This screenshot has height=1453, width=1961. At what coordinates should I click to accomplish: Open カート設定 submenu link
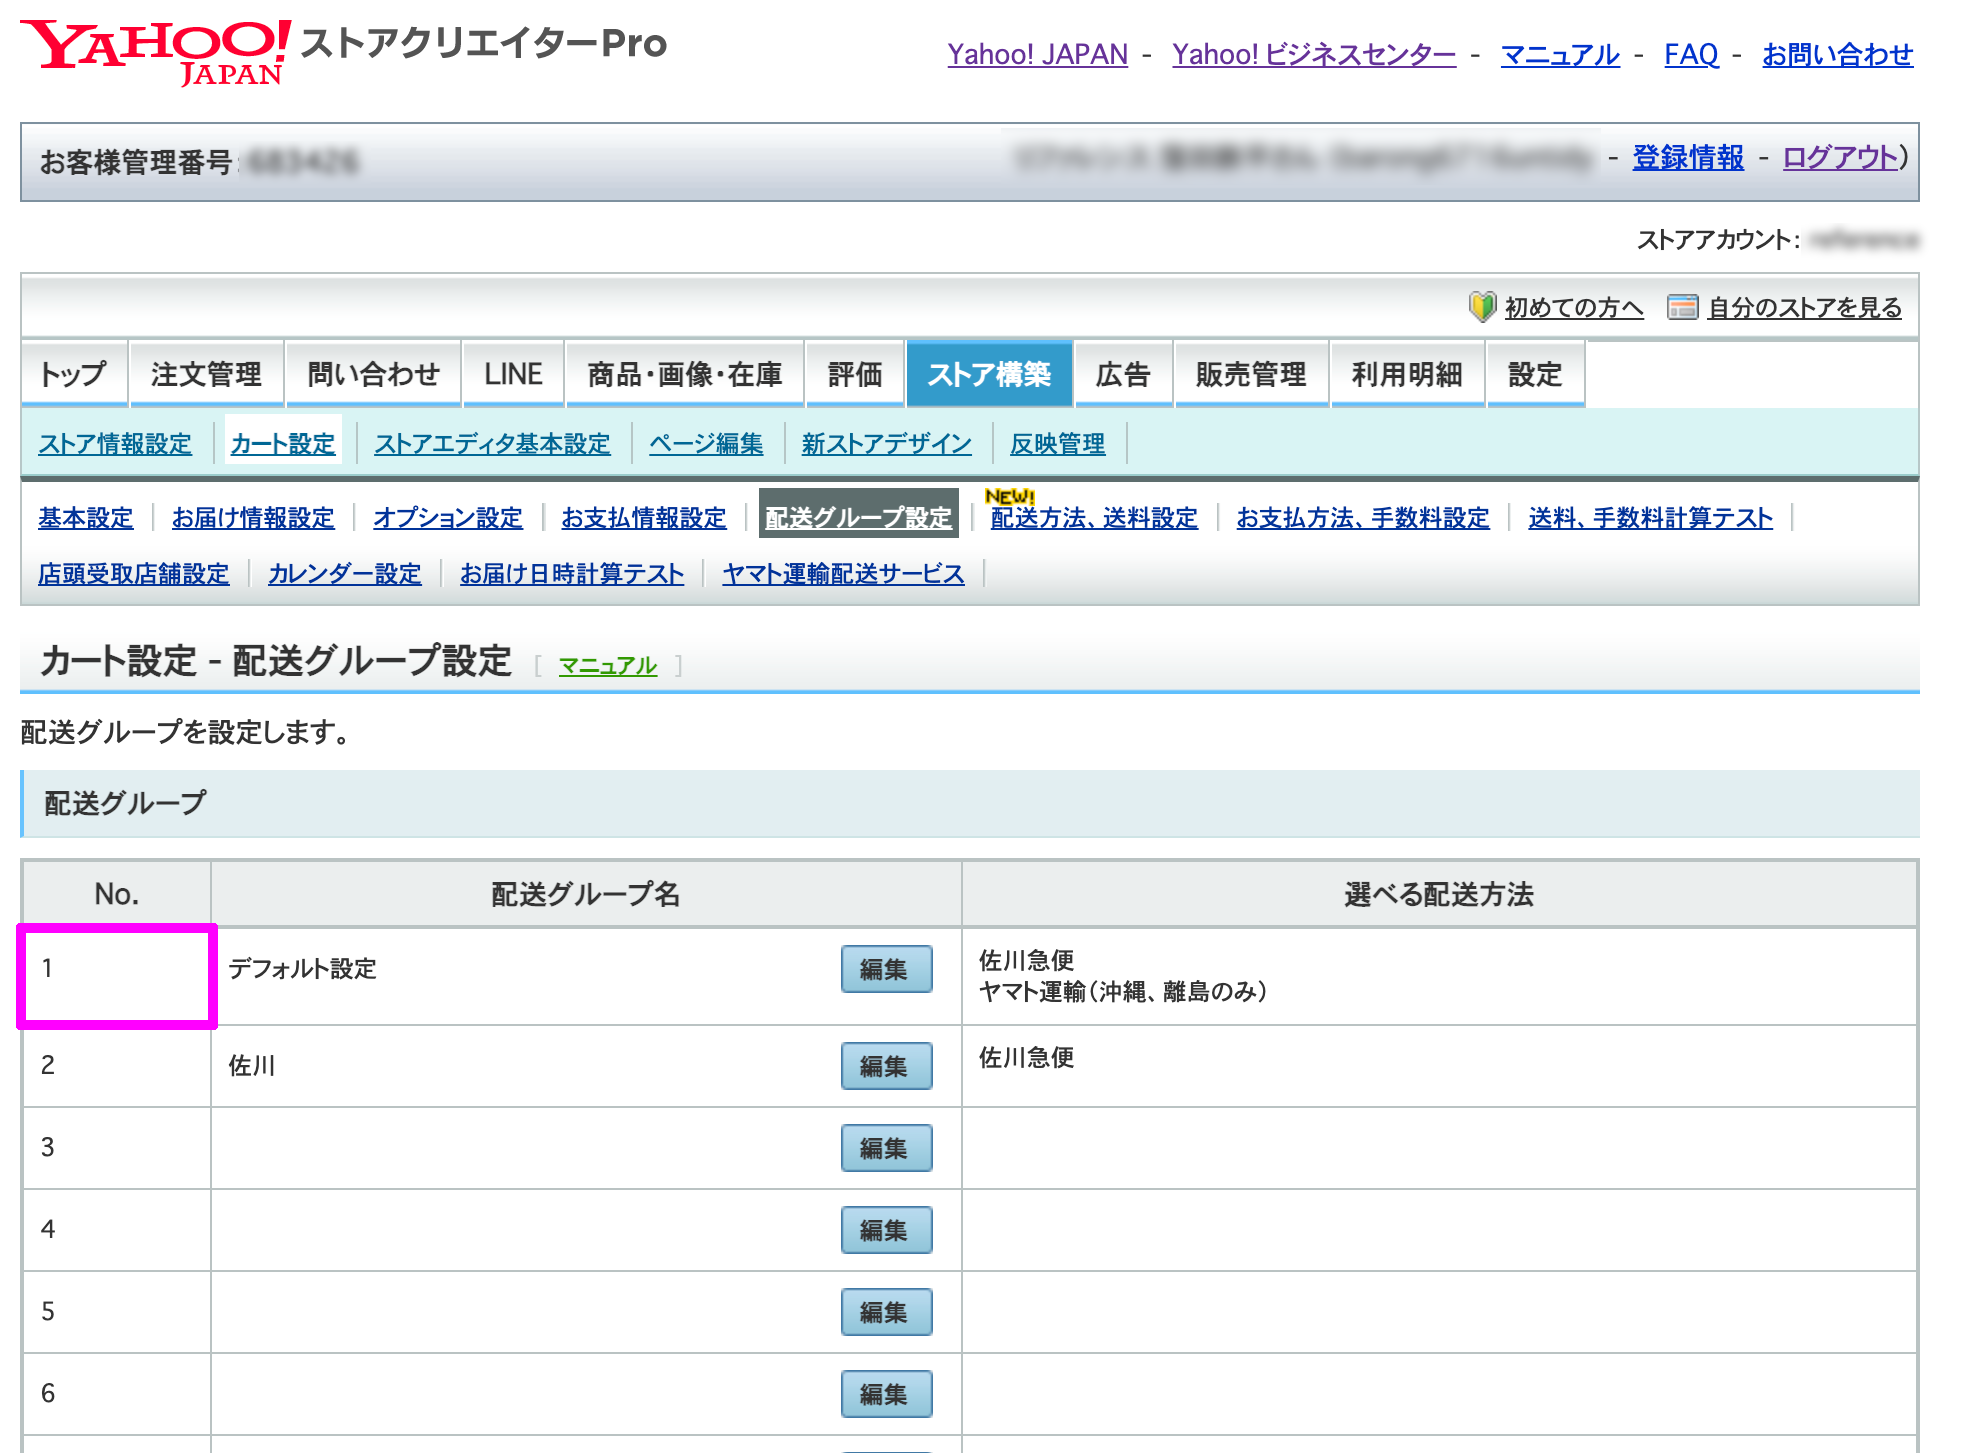pos(283,444)
